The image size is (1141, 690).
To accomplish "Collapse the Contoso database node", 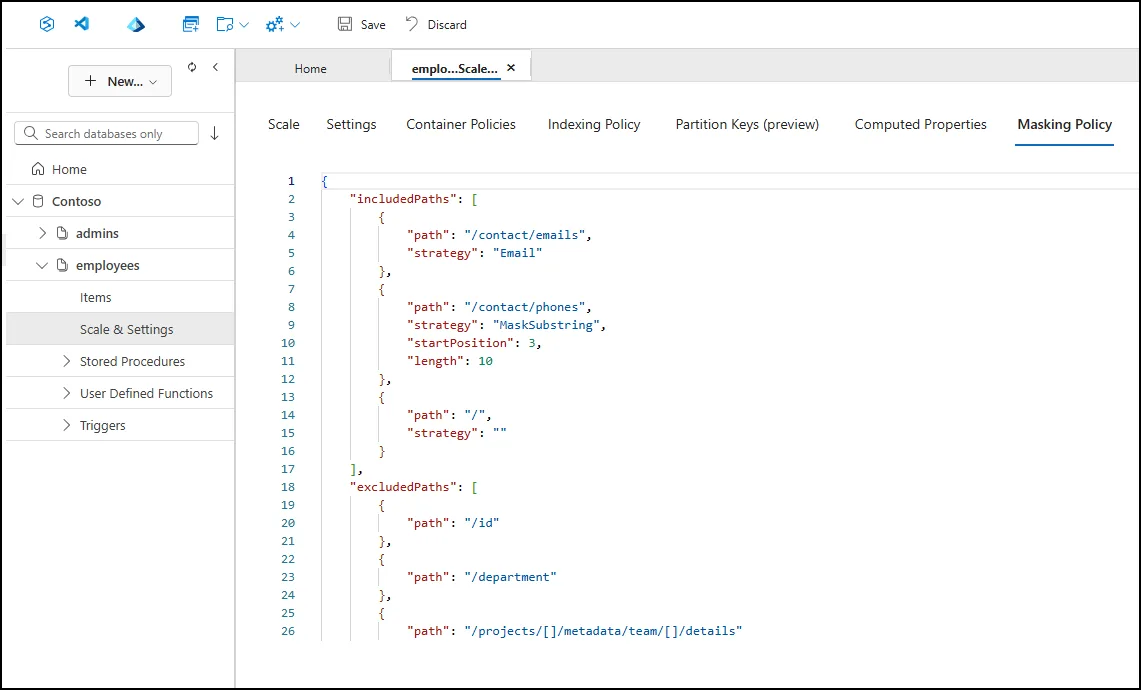I will pos(18,201).
